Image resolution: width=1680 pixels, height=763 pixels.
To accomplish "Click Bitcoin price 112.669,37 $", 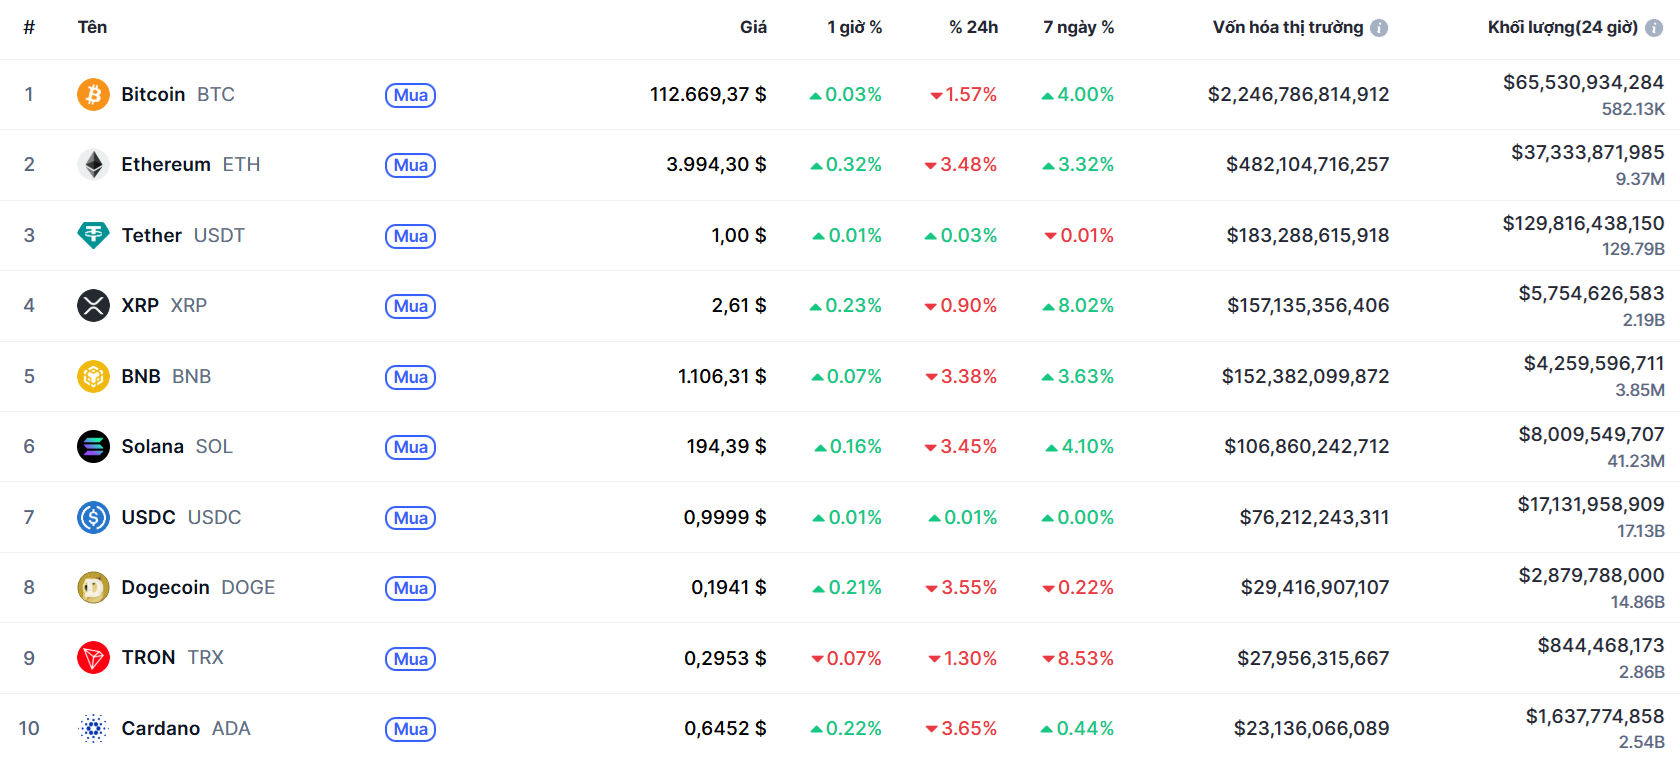I will click(708, 94).
